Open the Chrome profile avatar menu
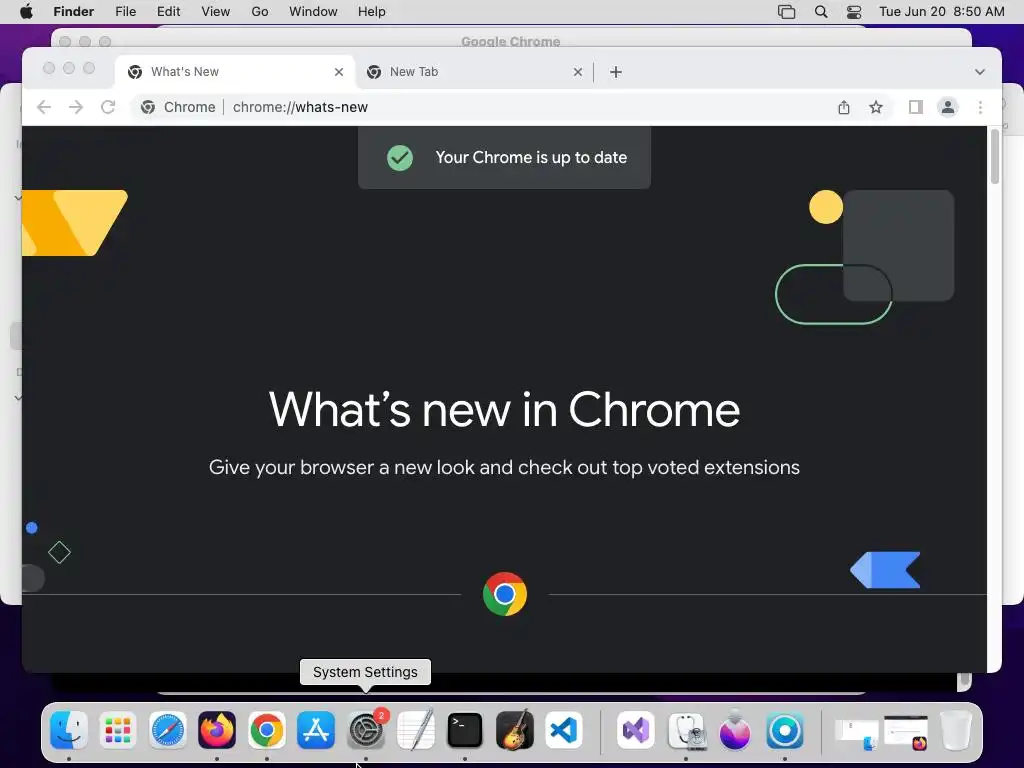The width and height of the screenshot is (1024, 768). click(948, 107)
